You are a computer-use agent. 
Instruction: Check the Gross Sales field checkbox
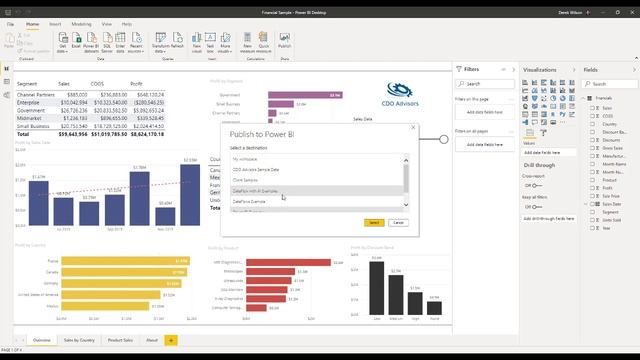click(x=592, y=148)
